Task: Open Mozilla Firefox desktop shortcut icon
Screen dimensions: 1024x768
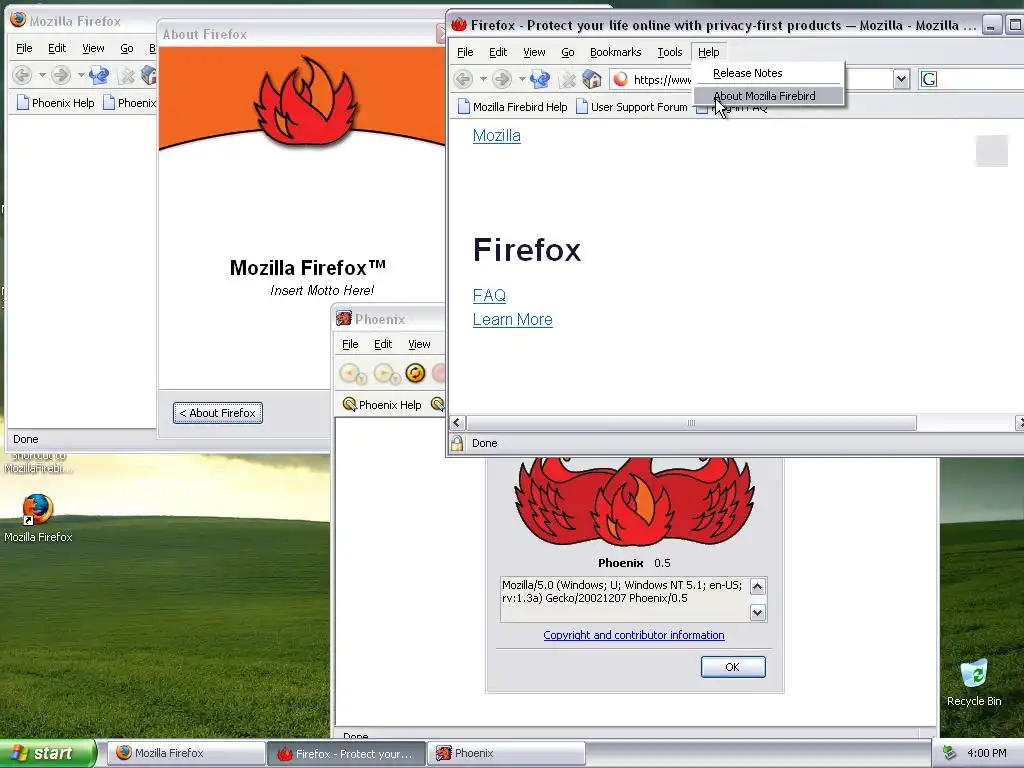Action: pos(38,509)
